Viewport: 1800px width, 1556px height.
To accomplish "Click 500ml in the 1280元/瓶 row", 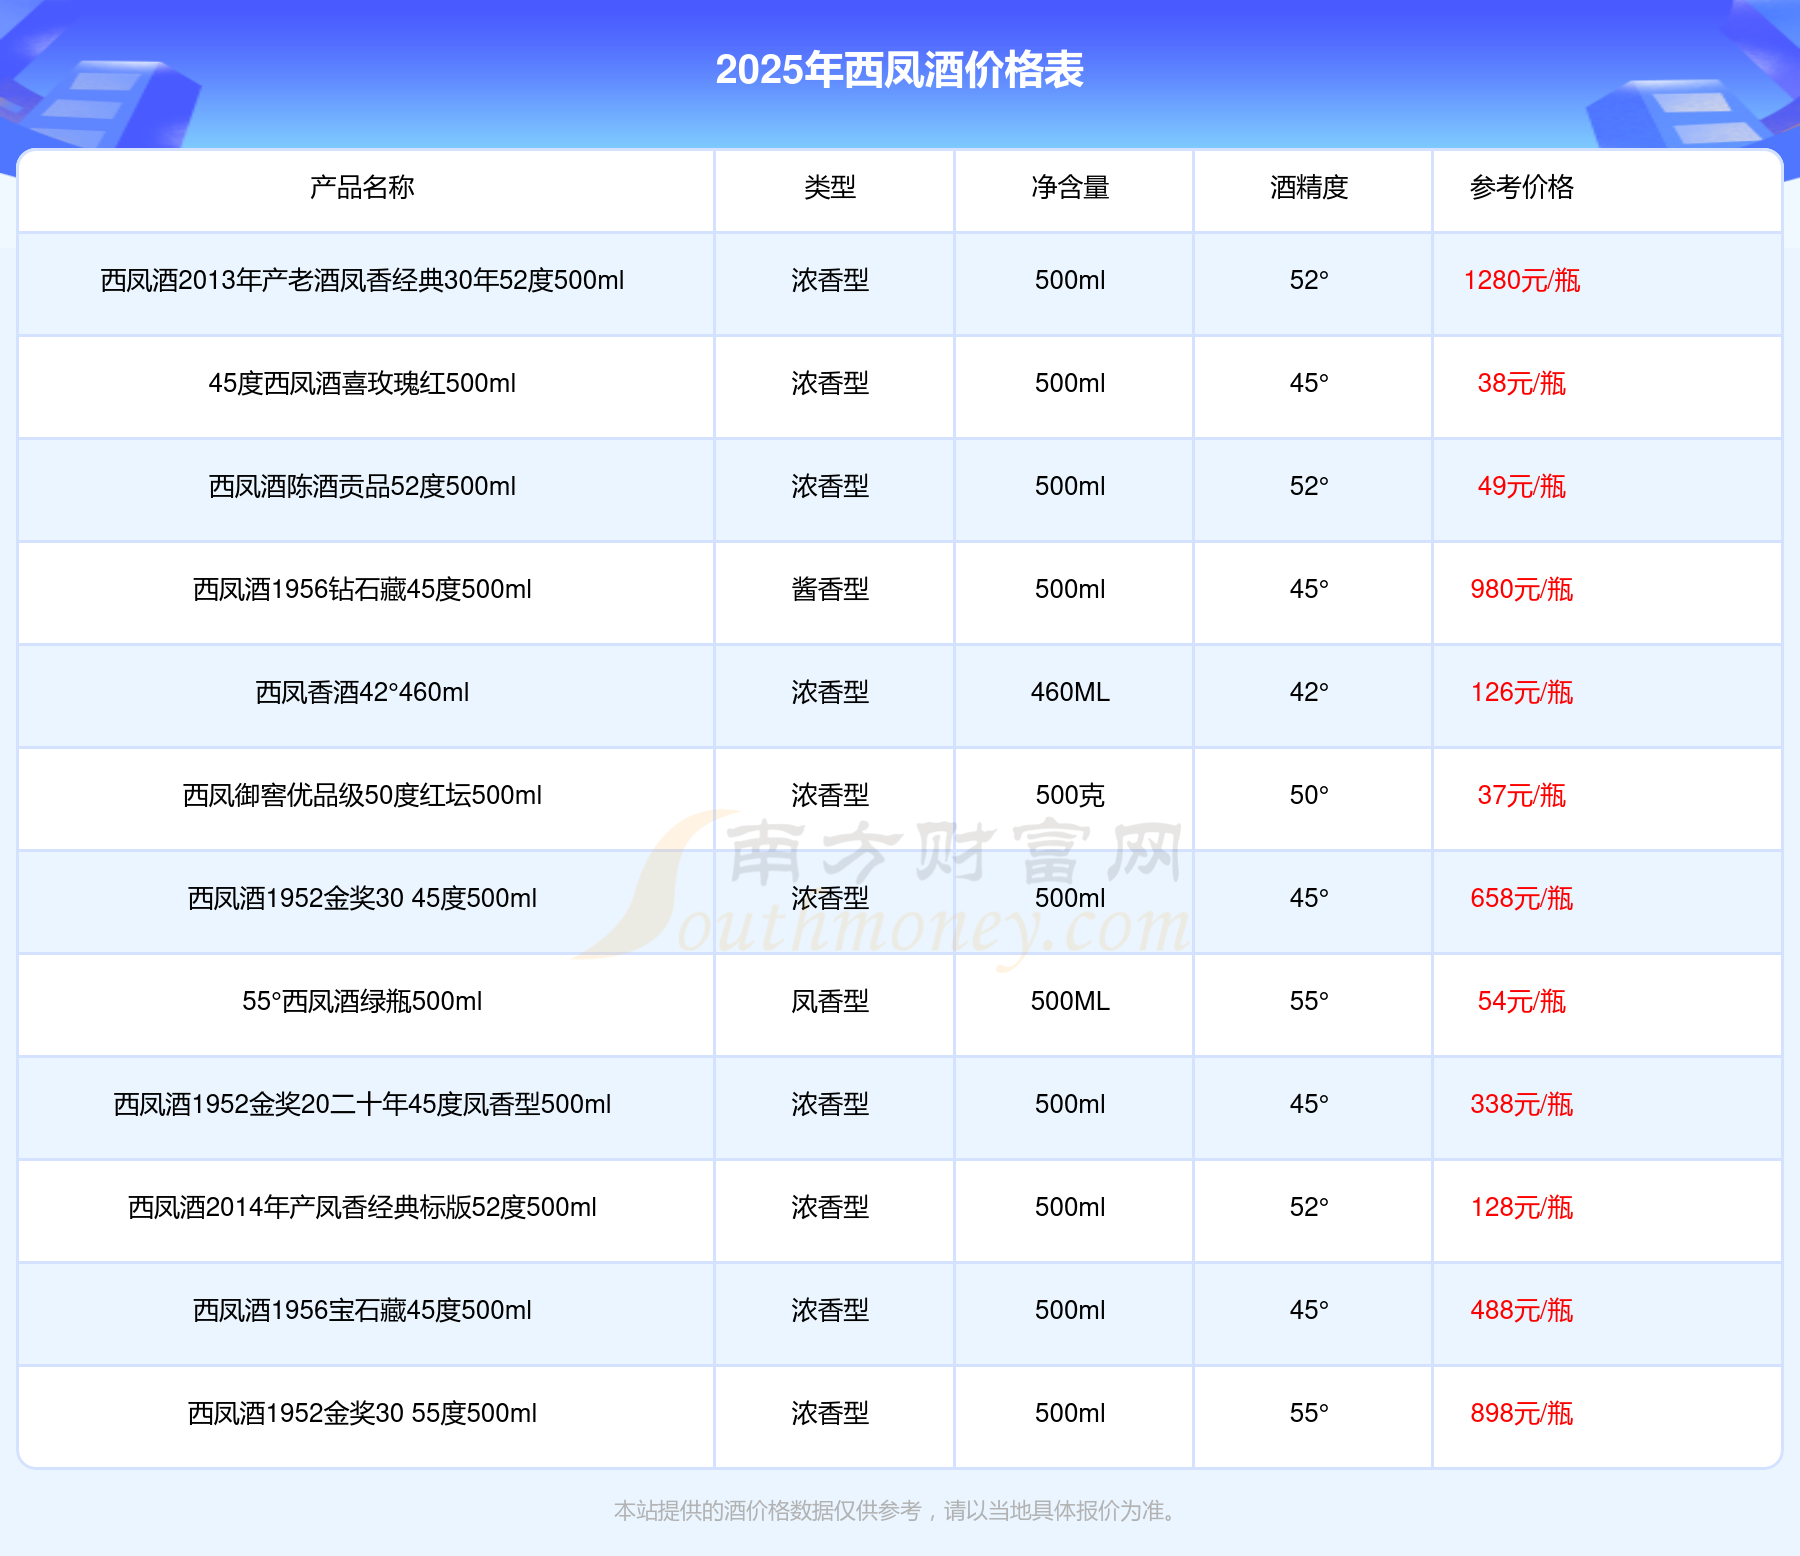I will tap(1070, 280).
